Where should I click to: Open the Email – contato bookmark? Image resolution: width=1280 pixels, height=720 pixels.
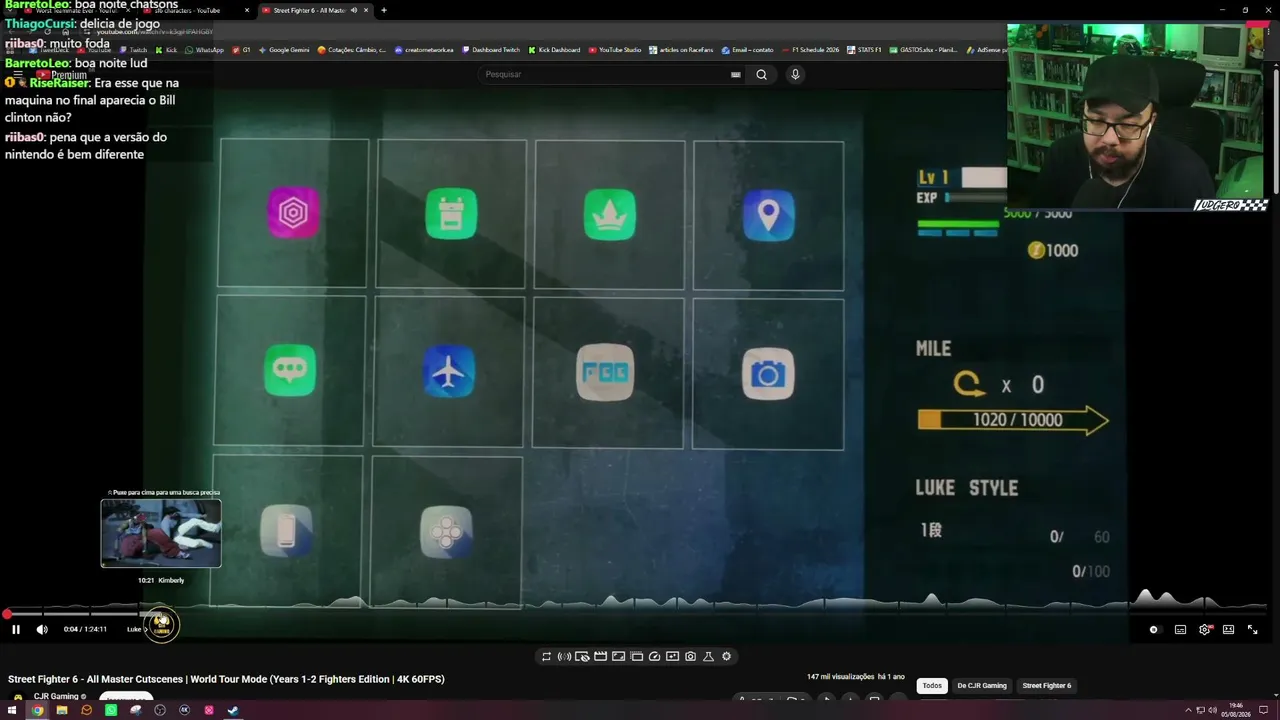[747, 49]
